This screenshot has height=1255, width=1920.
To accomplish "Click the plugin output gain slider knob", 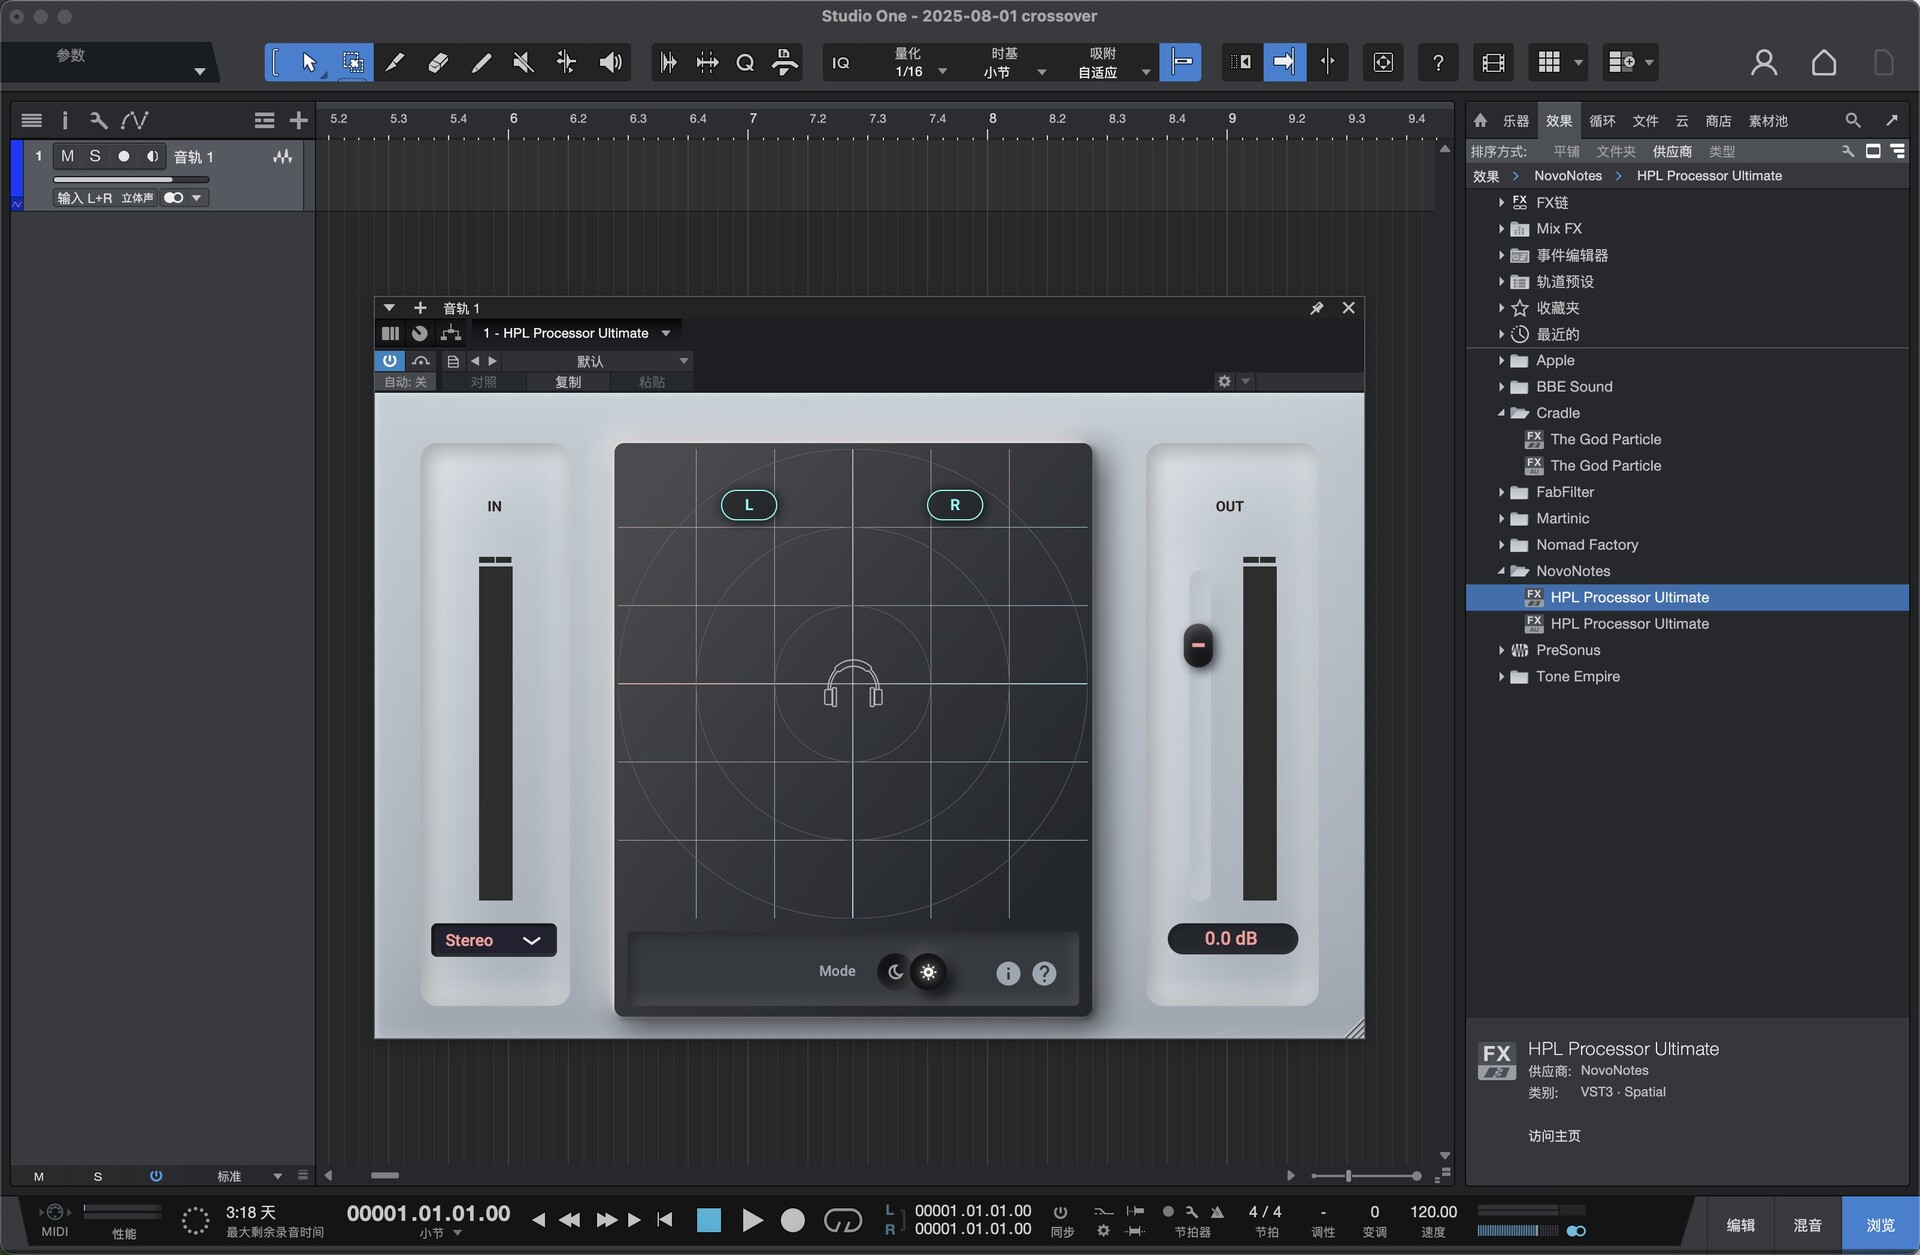I will tap(1198, 645).
